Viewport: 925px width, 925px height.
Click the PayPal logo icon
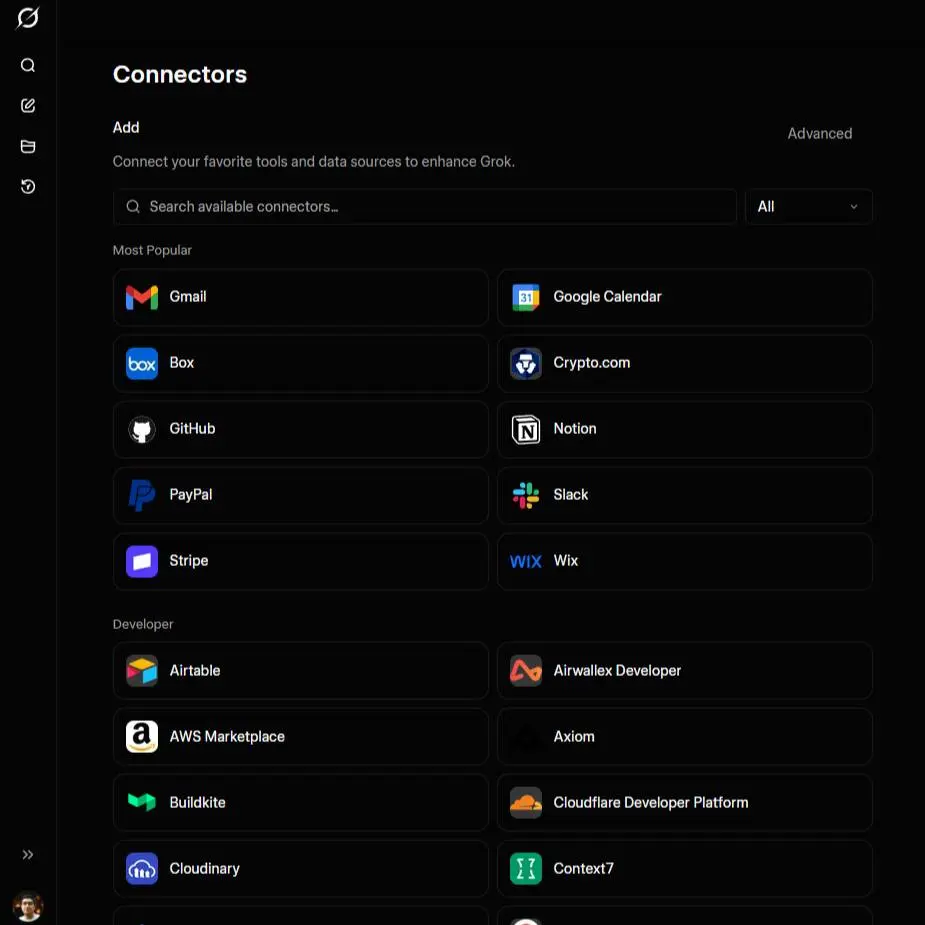click(x=142, y=495)
